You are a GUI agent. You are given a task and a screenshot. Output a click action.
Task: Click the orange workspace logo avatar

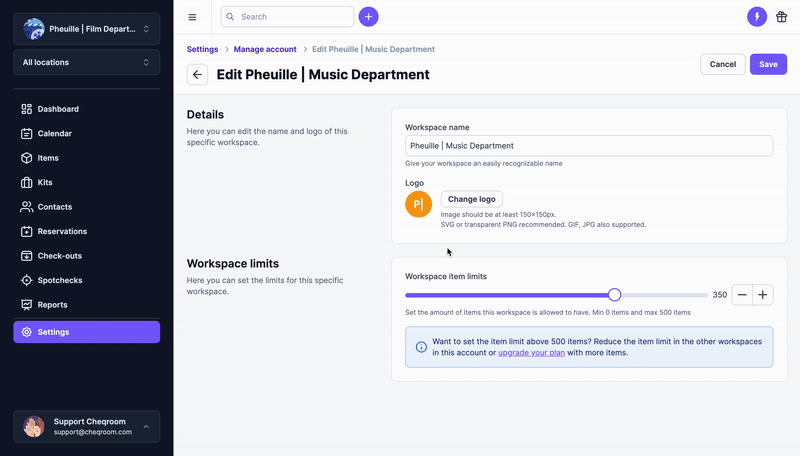pyautogui.click(x=418, y=204)
